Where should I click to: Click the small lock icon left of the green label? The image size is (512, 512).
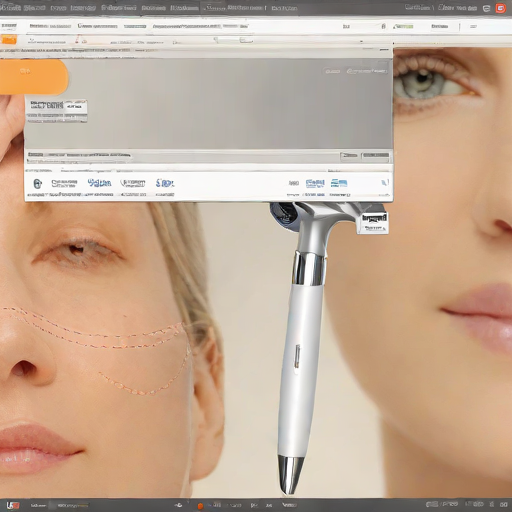383,26
